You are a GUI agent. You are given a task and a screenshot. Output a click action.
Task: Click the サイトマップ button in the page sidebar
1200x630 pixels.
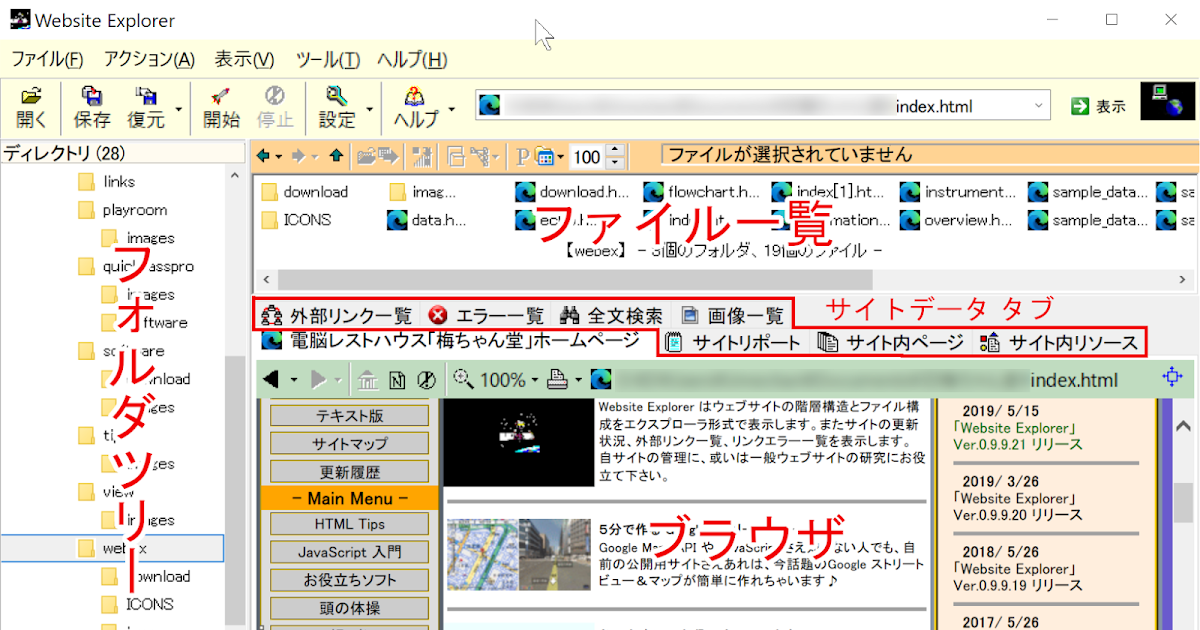click(348, 443)
